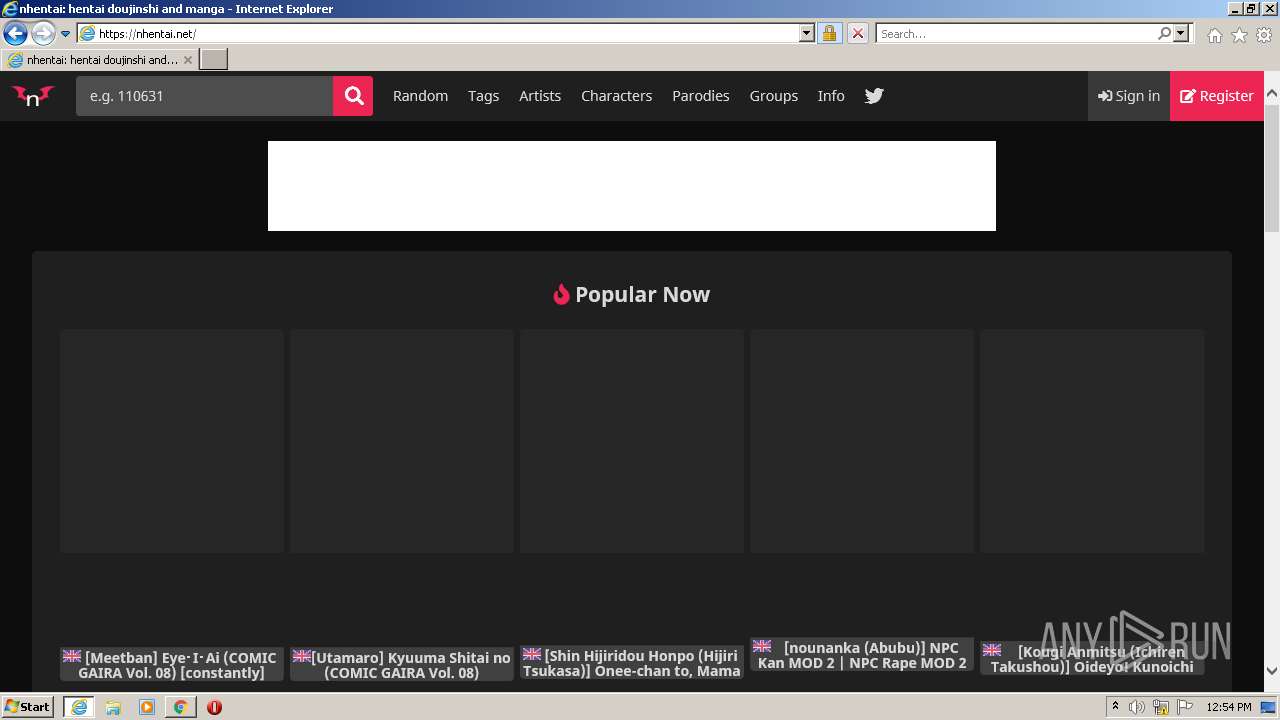Image resolution: width=1280 pixels, height=720 pixels.
Task: Click the Internet Explorer taskbar icon
Action: (79, 707)
